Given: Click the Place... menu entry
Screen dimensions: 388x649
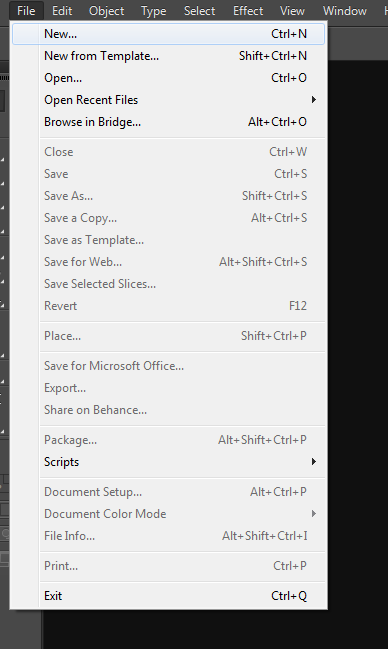Looking at the screenshot, I should pos(168,336).
